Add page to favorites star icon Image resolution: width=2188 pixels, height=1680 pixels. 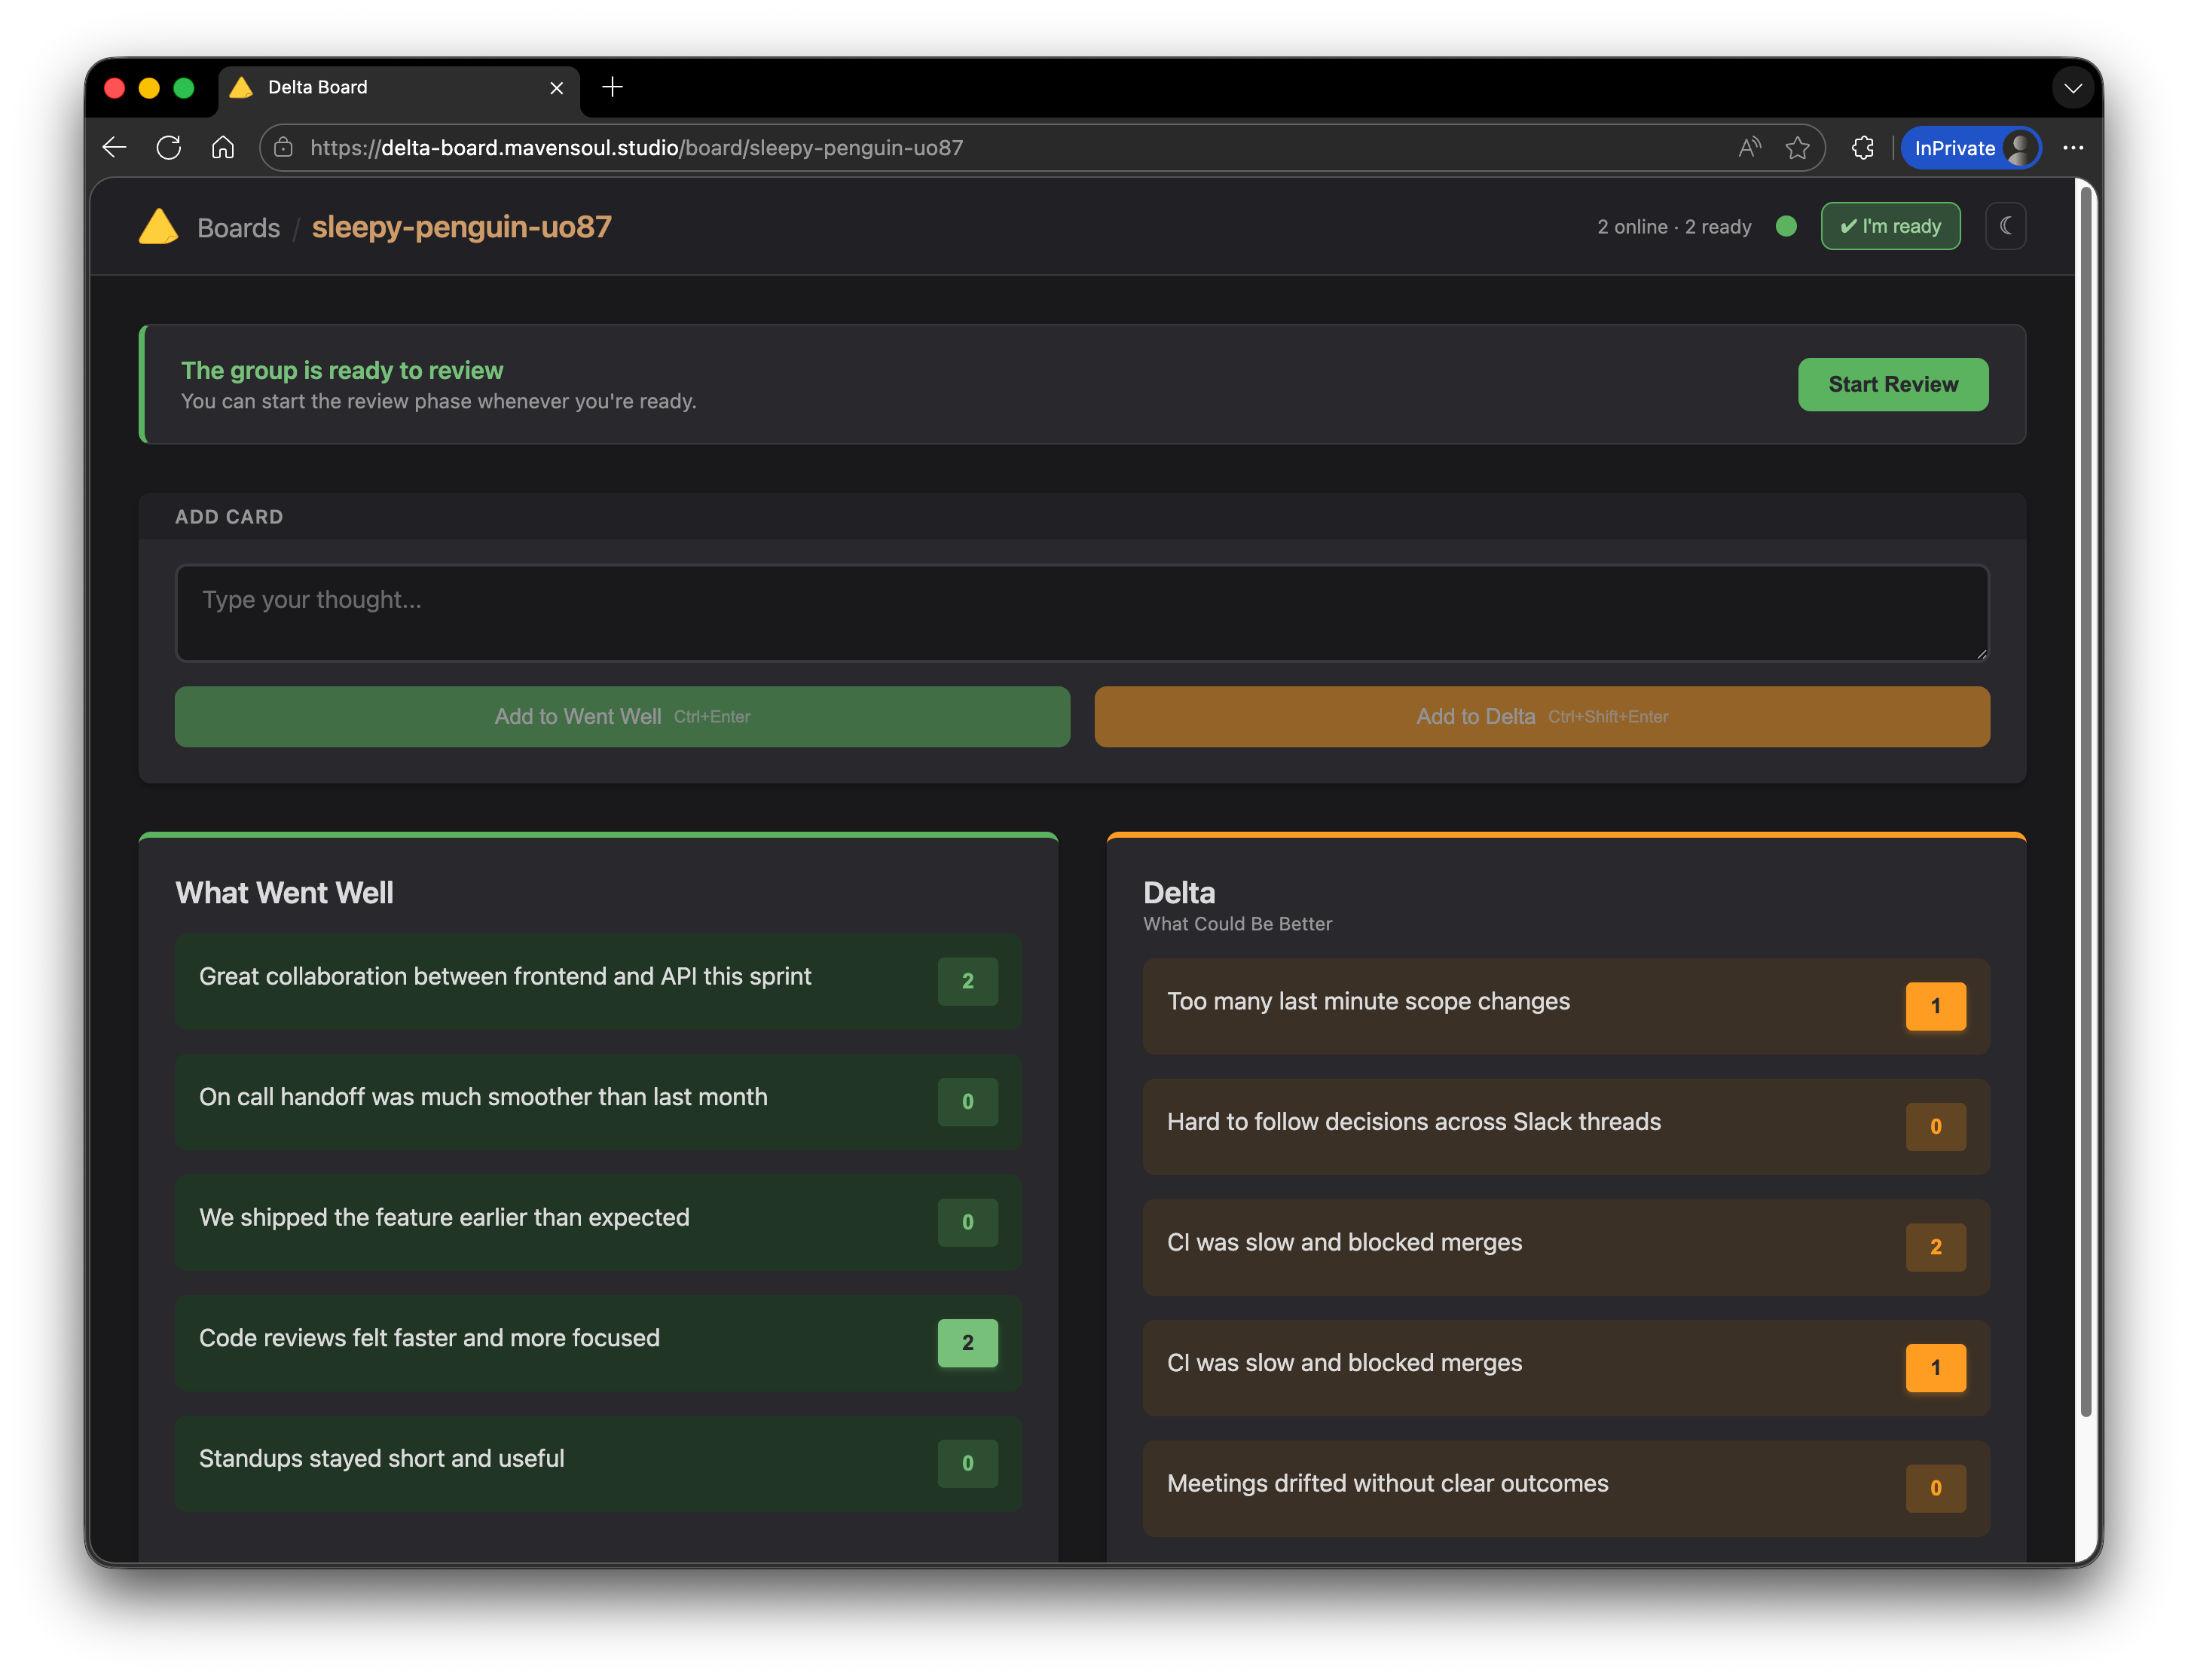(x=1797, y=148)
